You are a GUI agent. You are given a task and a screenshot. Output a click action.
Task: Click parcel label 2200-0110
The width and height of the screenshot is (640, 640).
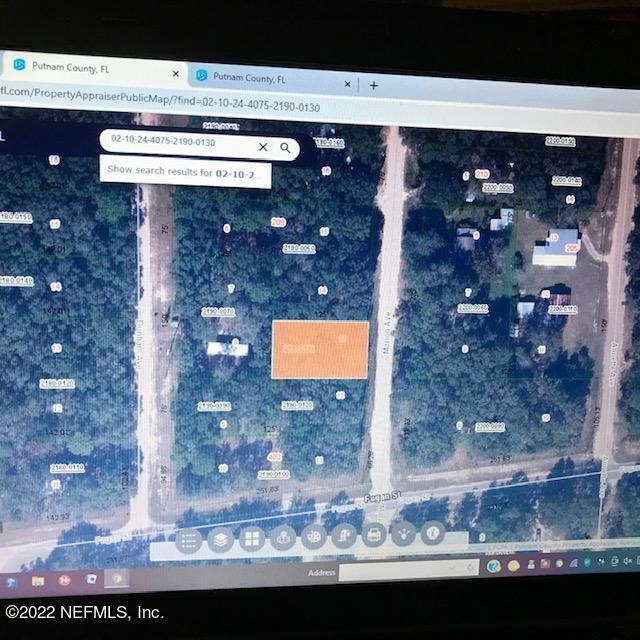pyautogui.click(x=563, y=309)
